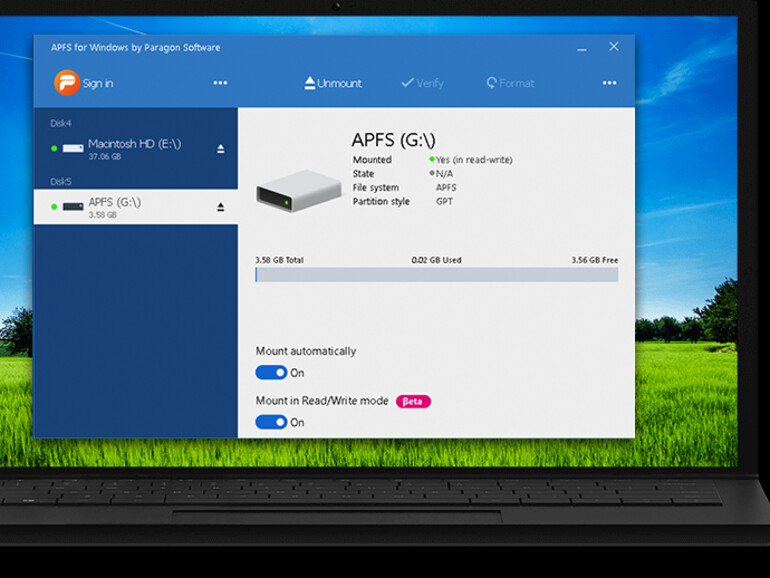Click the Unmount toolbar button

point(333,83)
